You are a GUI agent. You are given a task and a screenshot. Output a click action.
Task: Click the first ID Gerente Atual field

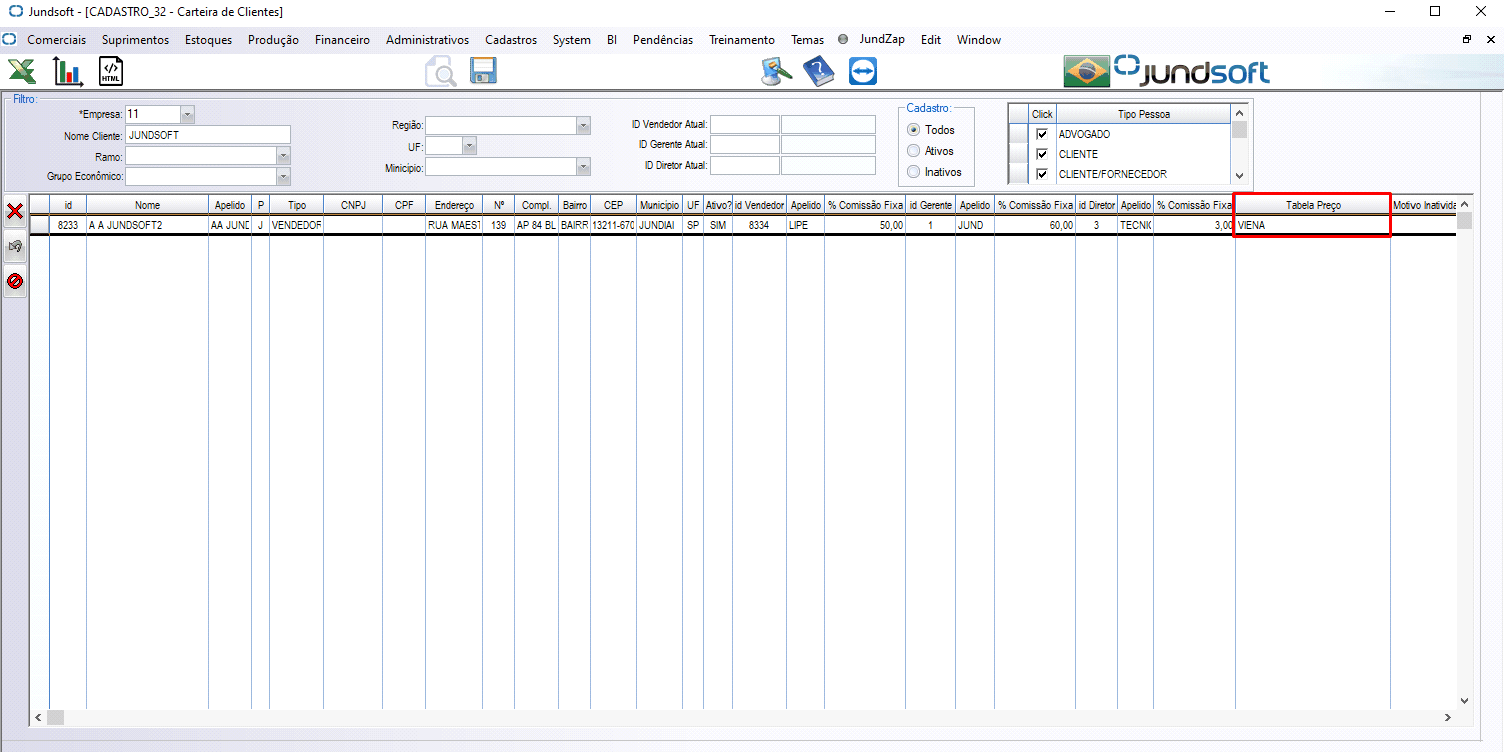744,145
